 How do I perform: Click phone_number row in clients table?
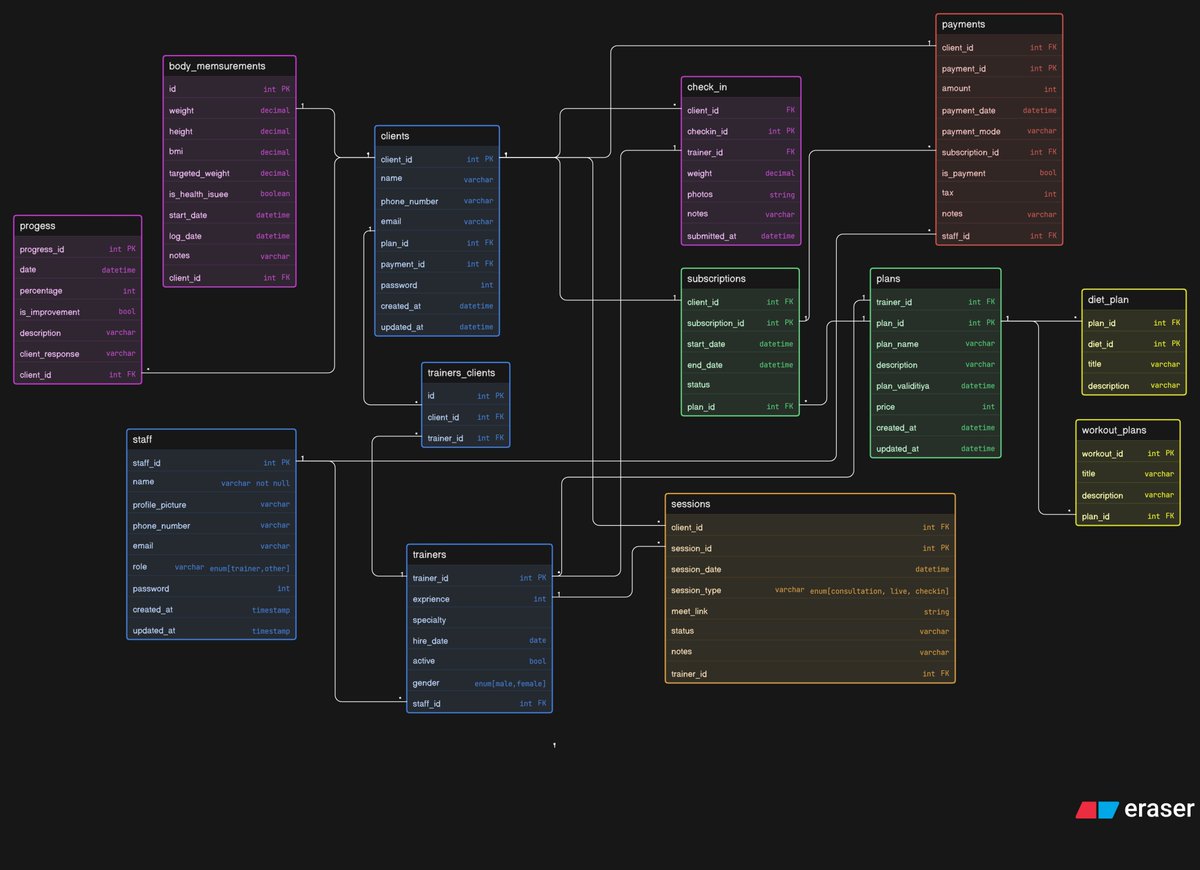(x=437, y=201)
